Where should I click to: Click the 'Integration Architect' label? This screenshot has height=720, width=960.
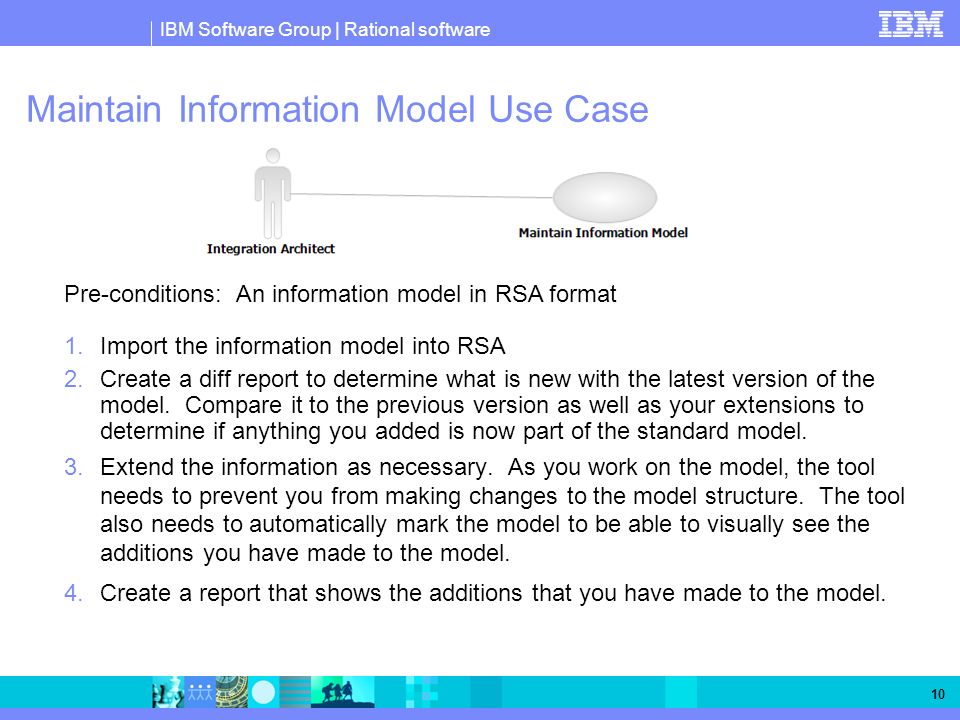coord(271,249)
